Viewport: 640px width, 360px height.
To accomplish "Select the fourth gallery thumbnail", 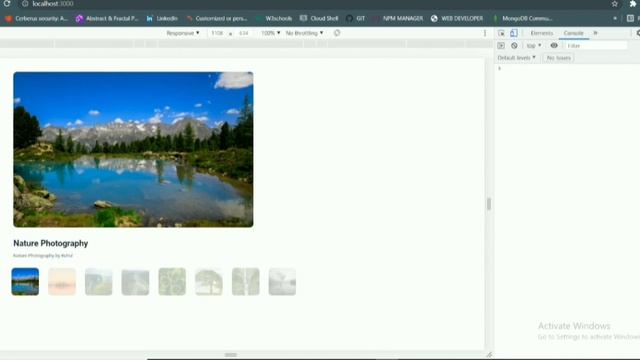I will pos(136,282).
